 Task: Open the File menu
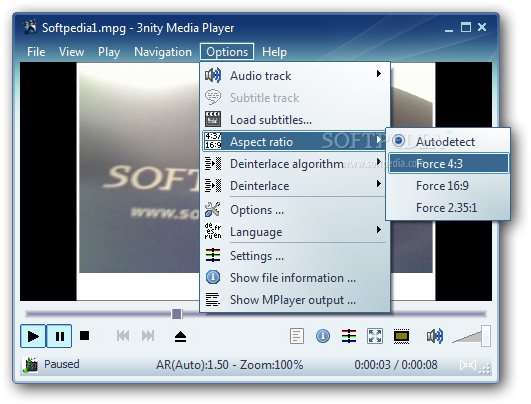click(x=36, y=52)
